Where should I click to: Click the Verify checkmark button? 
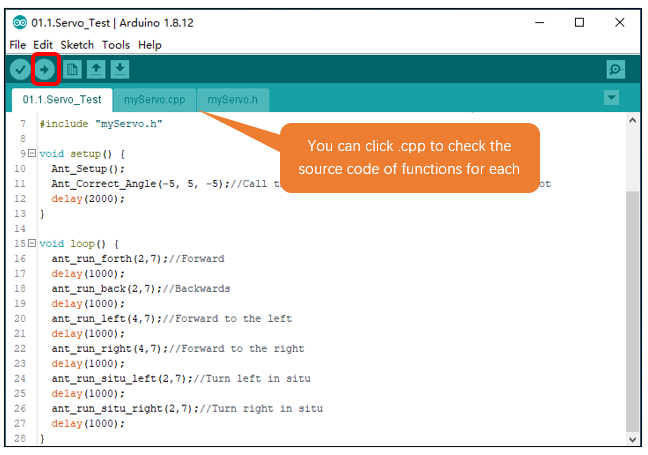(20, 69)
